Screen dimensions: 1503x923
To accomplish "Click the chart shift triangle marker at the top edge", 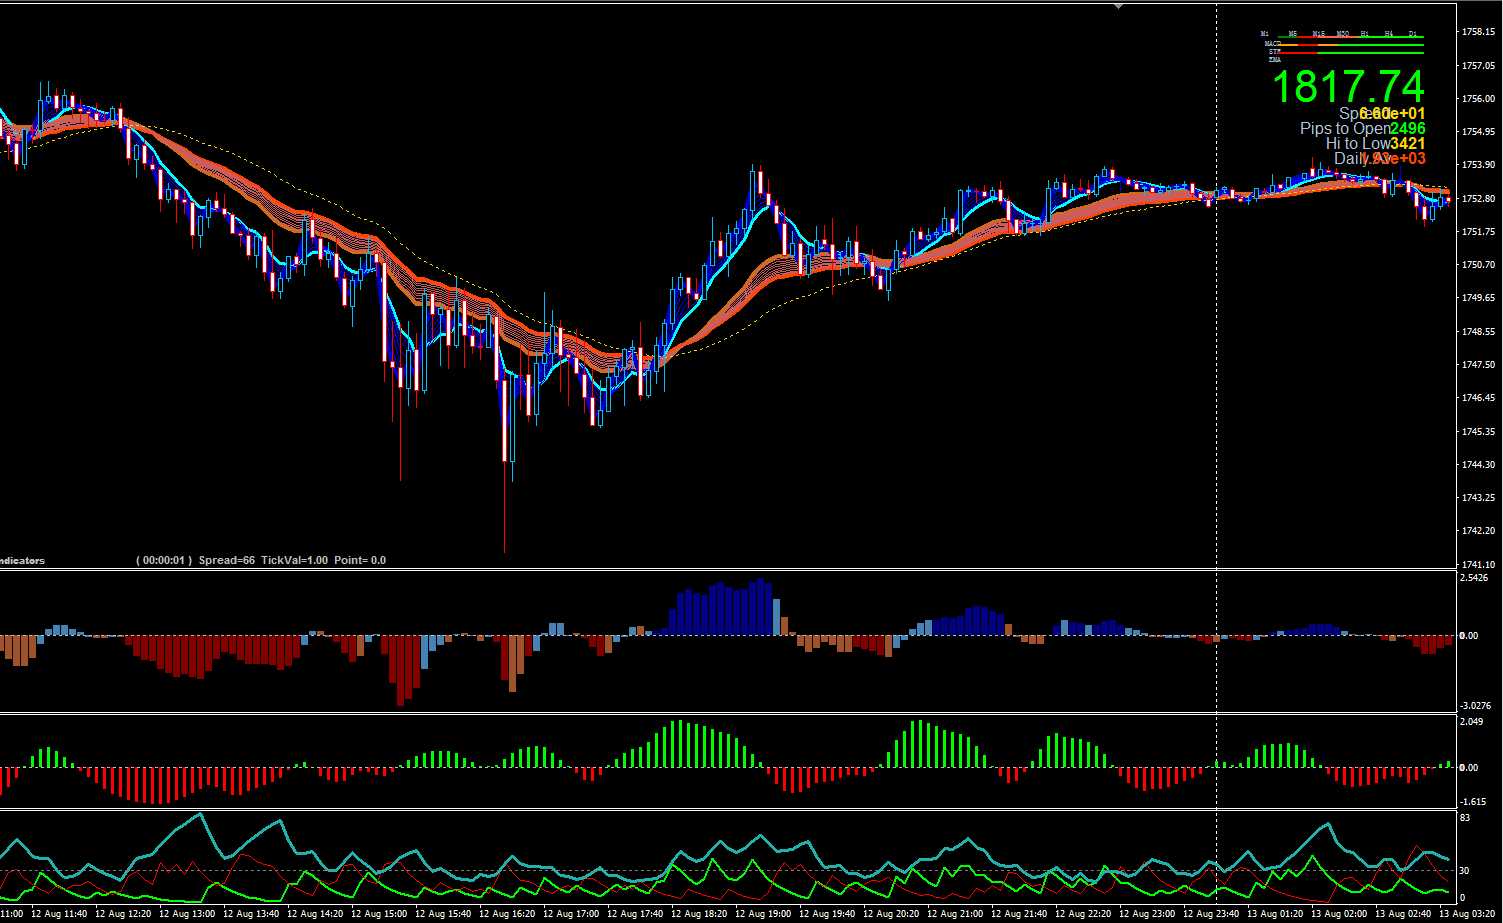I will (1119, 6).
